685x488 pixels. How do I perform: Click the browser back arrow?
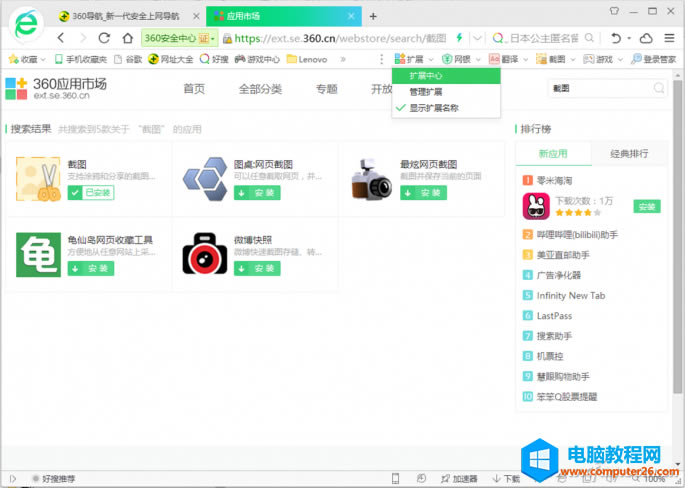pos(61,38)
